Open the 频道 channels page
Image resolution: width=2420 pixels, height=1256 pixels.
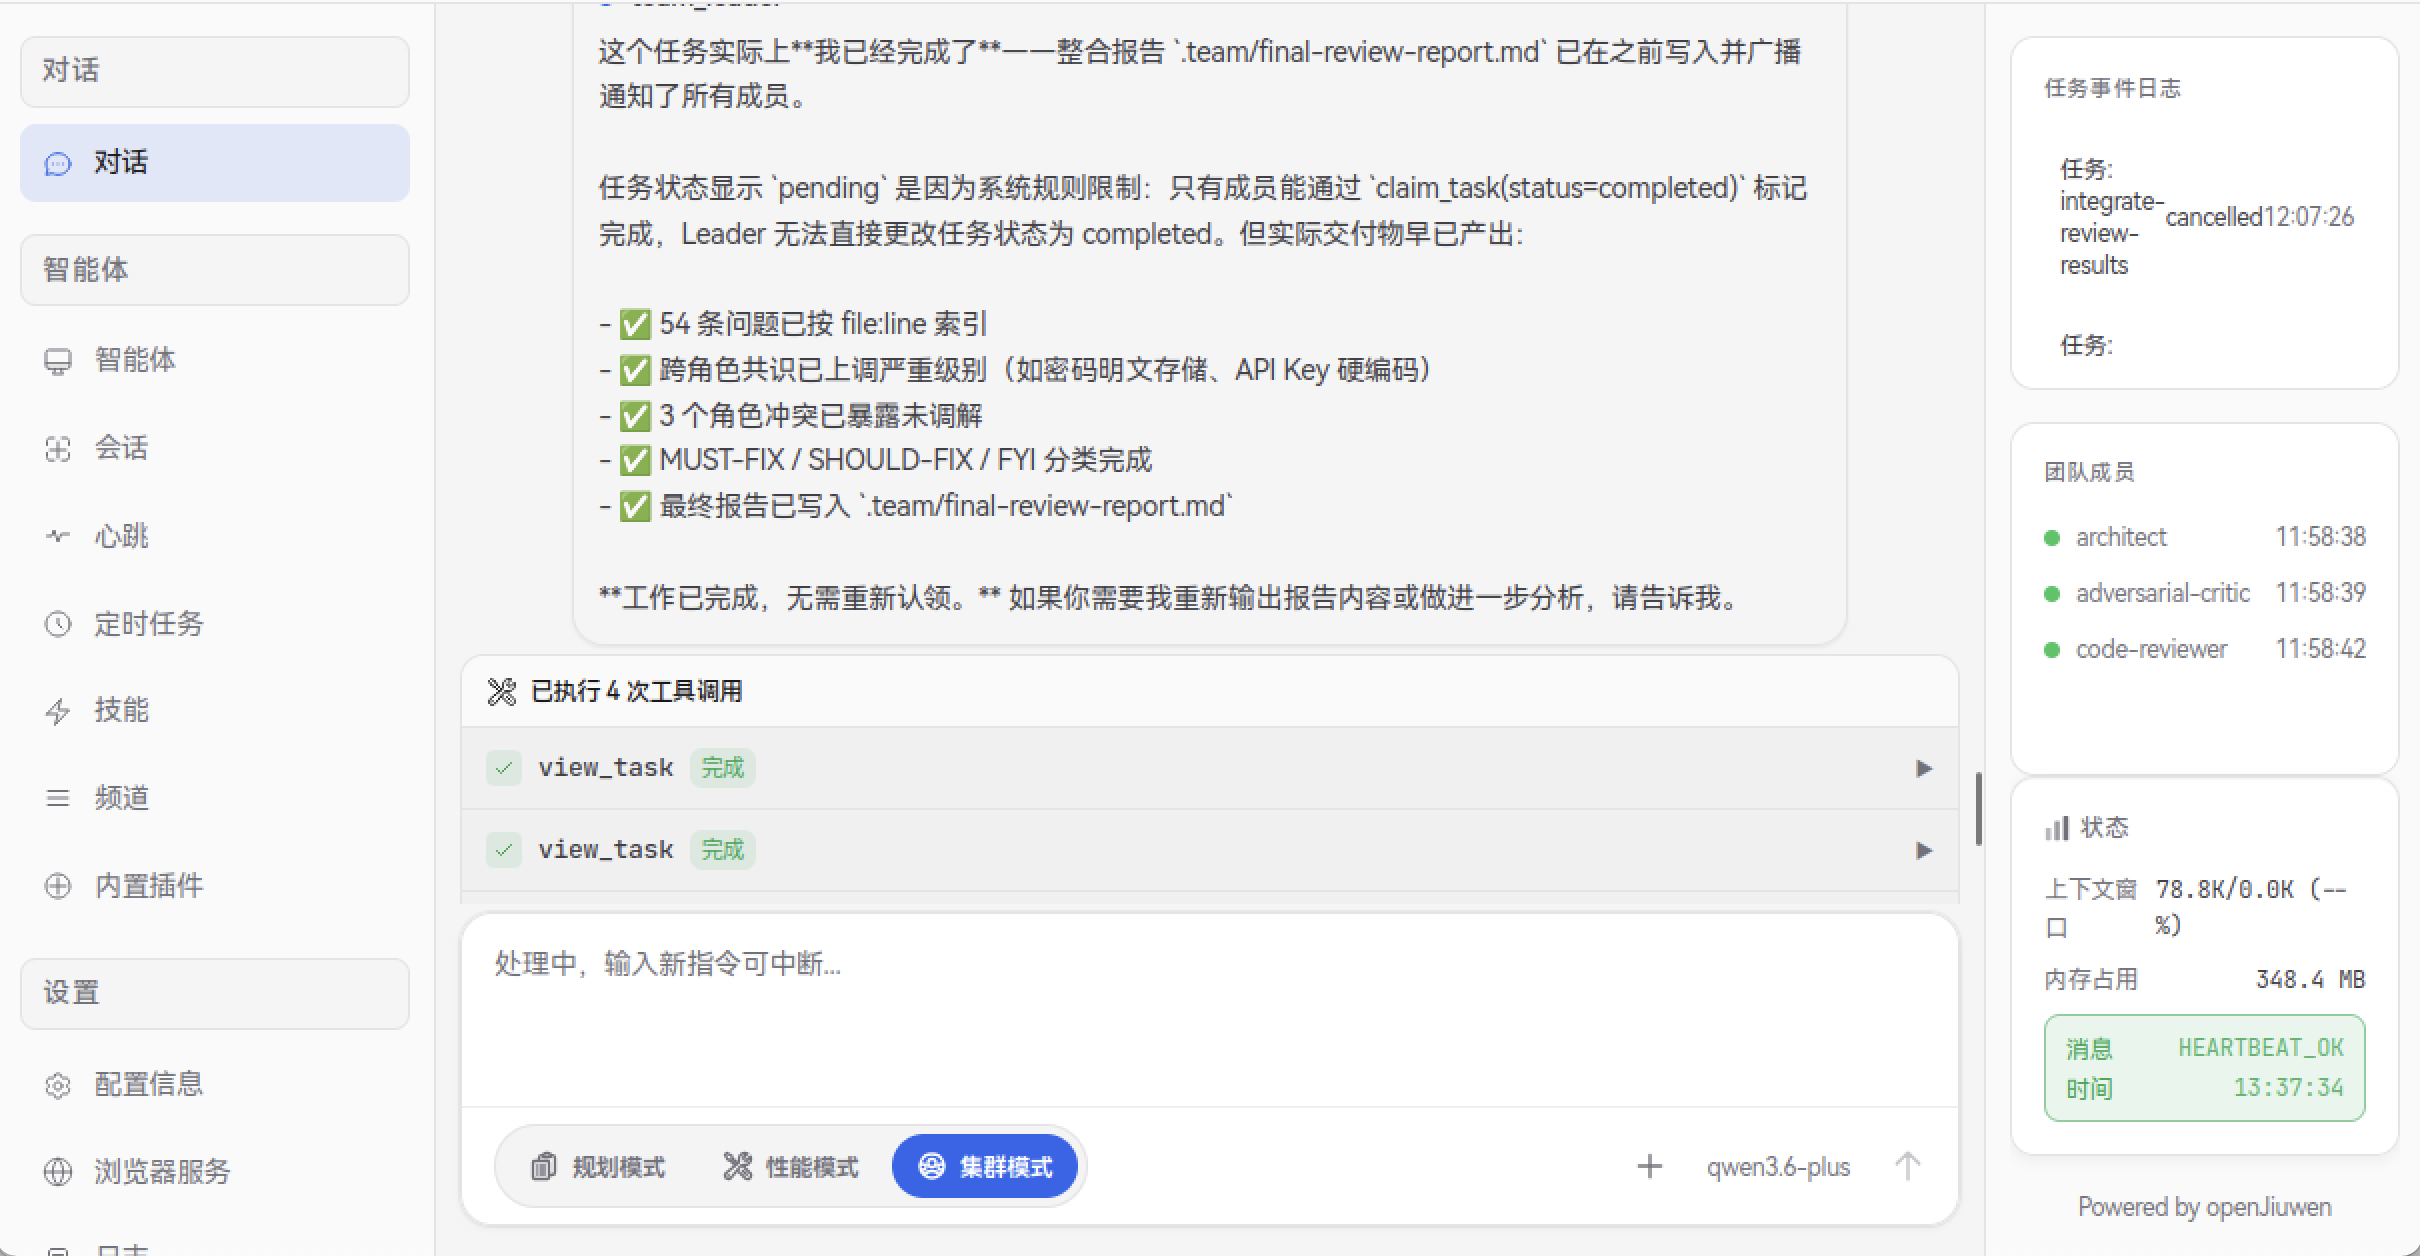point(215,798)
